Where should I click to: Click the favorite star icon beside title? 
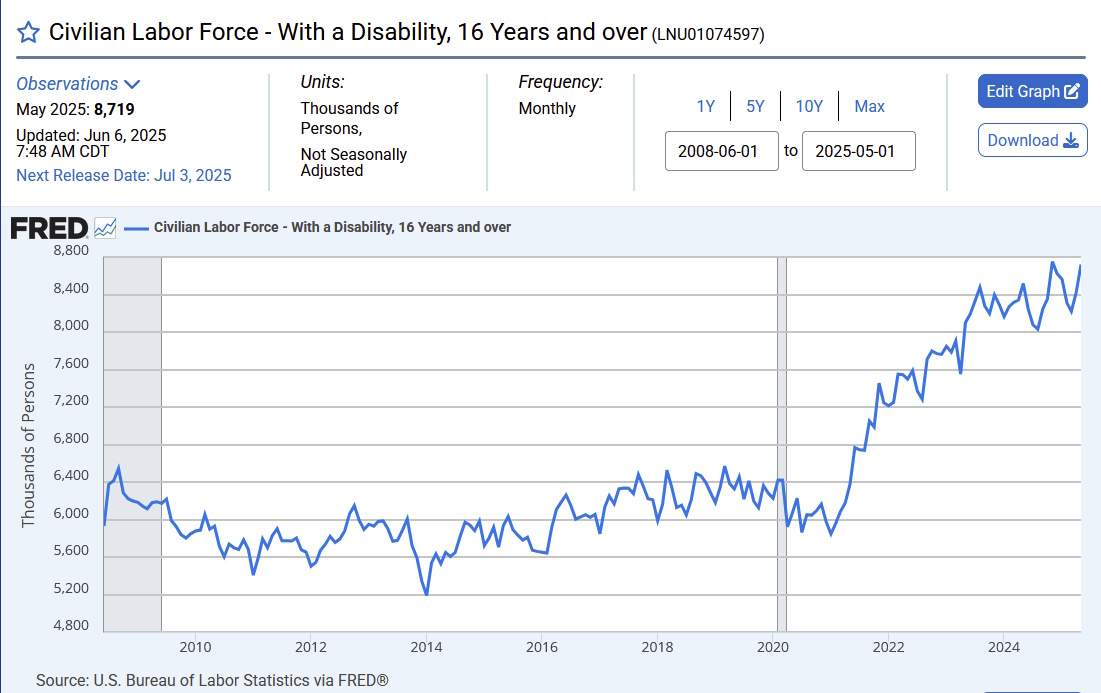pyautogui.click(x=28, y=32)
